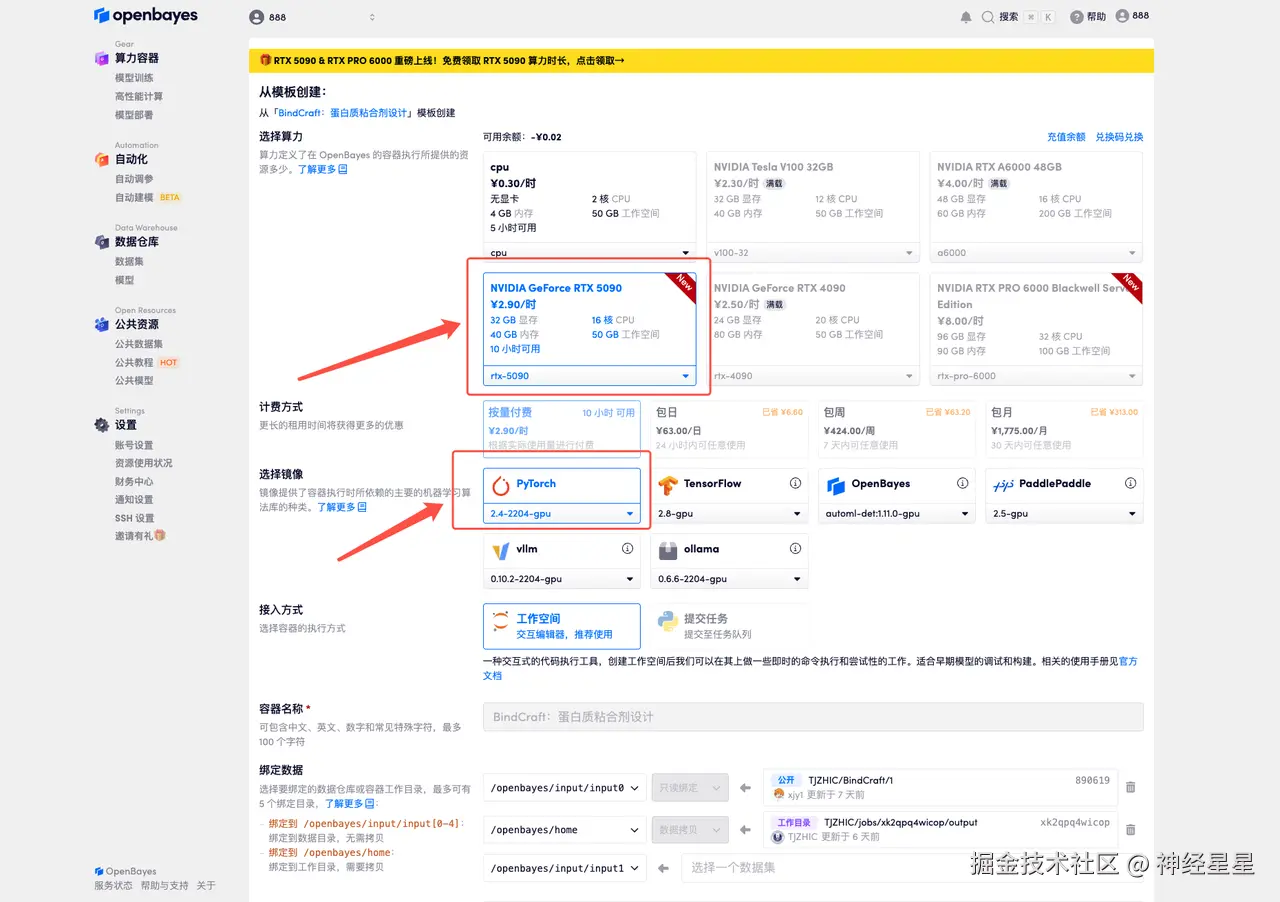
Task: Go to 邀请有礼 in sidebar
Action: click(140, 536)
